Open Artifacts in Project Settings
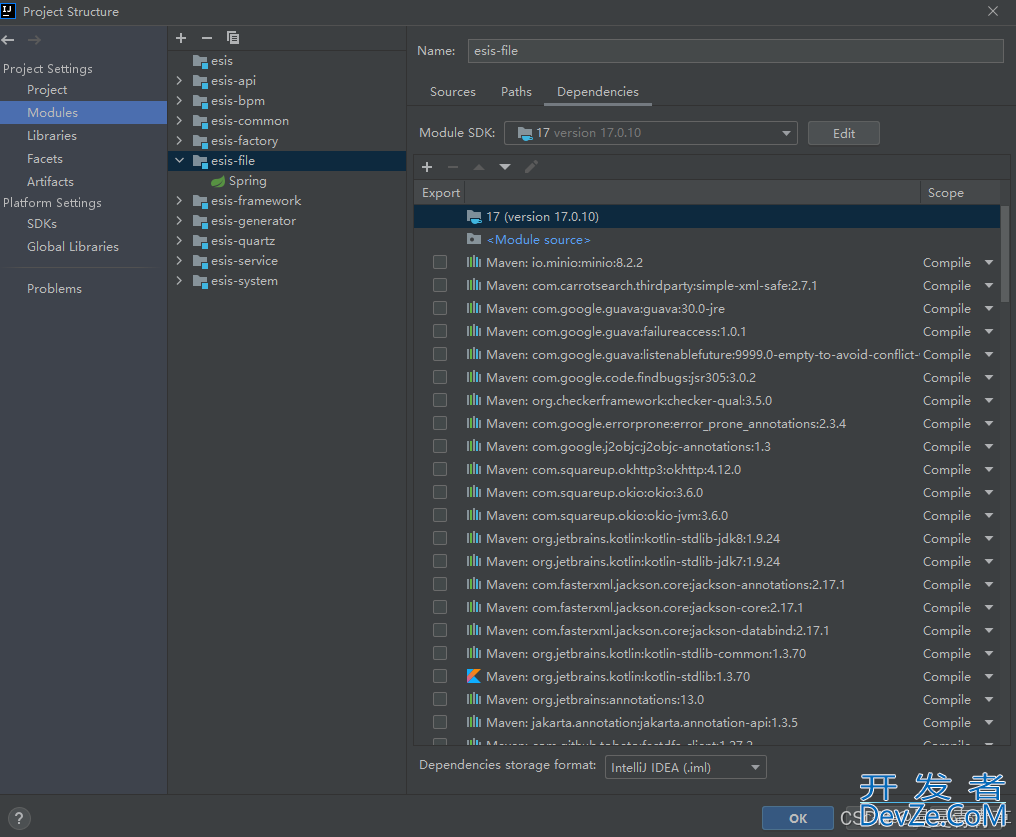 tap(50, 182)
